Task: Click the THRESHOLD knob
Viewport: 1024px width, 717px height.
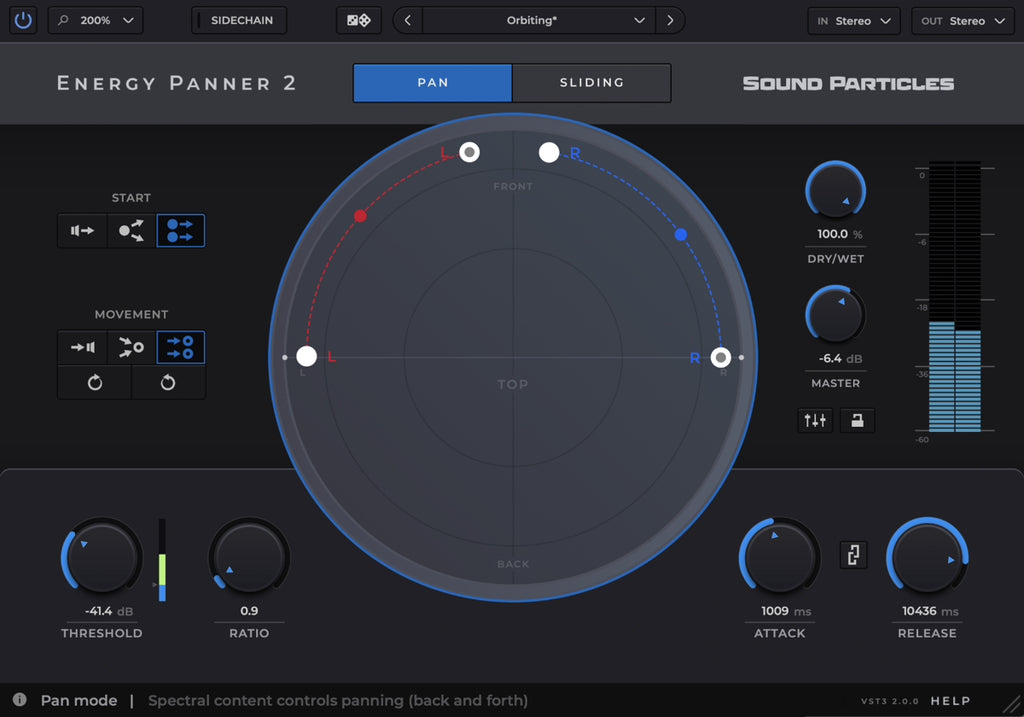Action: click(102, 557)
